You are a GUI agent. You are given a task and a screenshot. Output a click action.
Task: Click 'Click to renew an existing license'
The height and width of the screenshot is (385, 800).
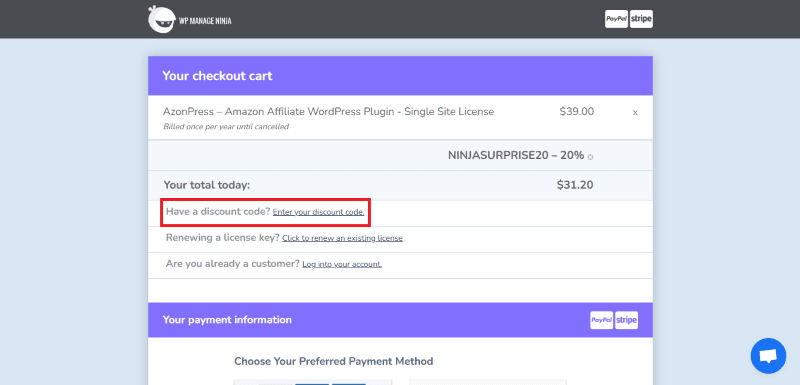pyautogui.click(x=342, y=238)
